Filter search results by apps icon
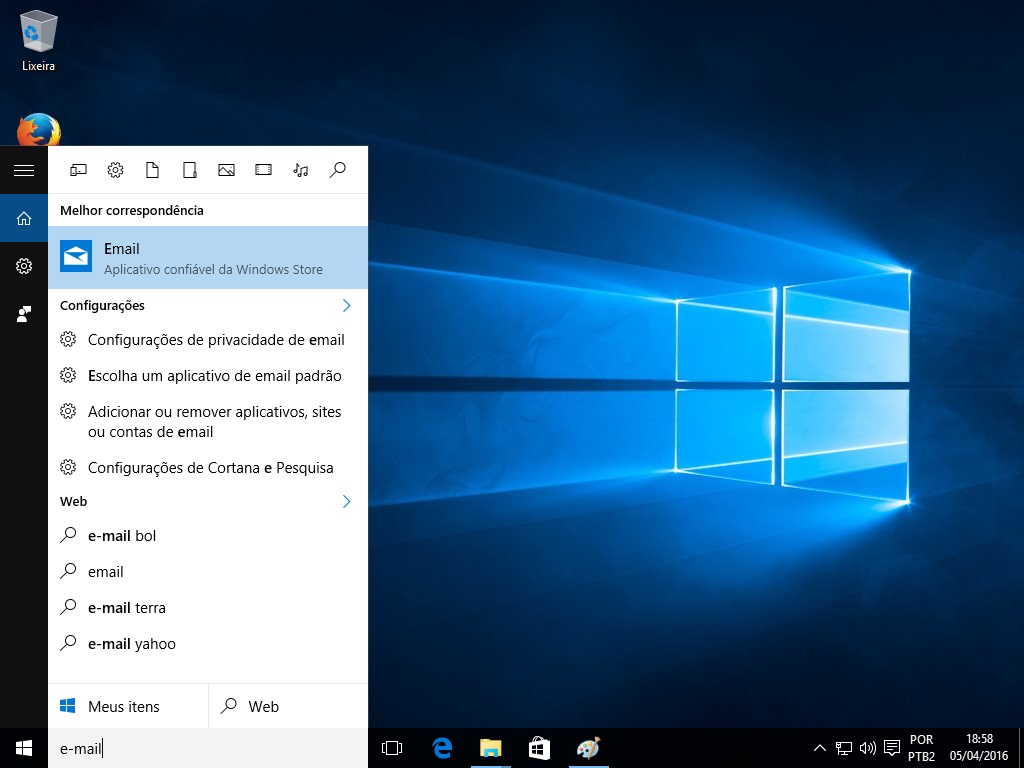 point(78,170)
